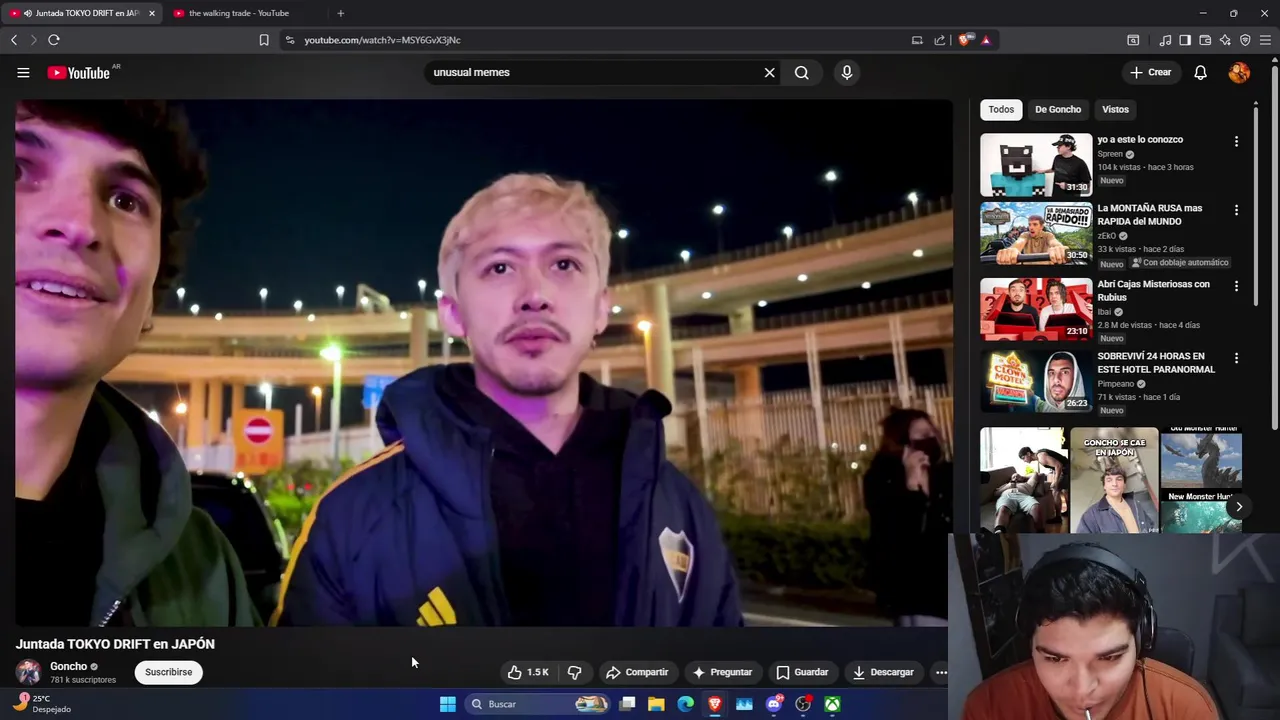Open a new browser tab
This screenshot has width=1280, height=720.
click(340, 13)
